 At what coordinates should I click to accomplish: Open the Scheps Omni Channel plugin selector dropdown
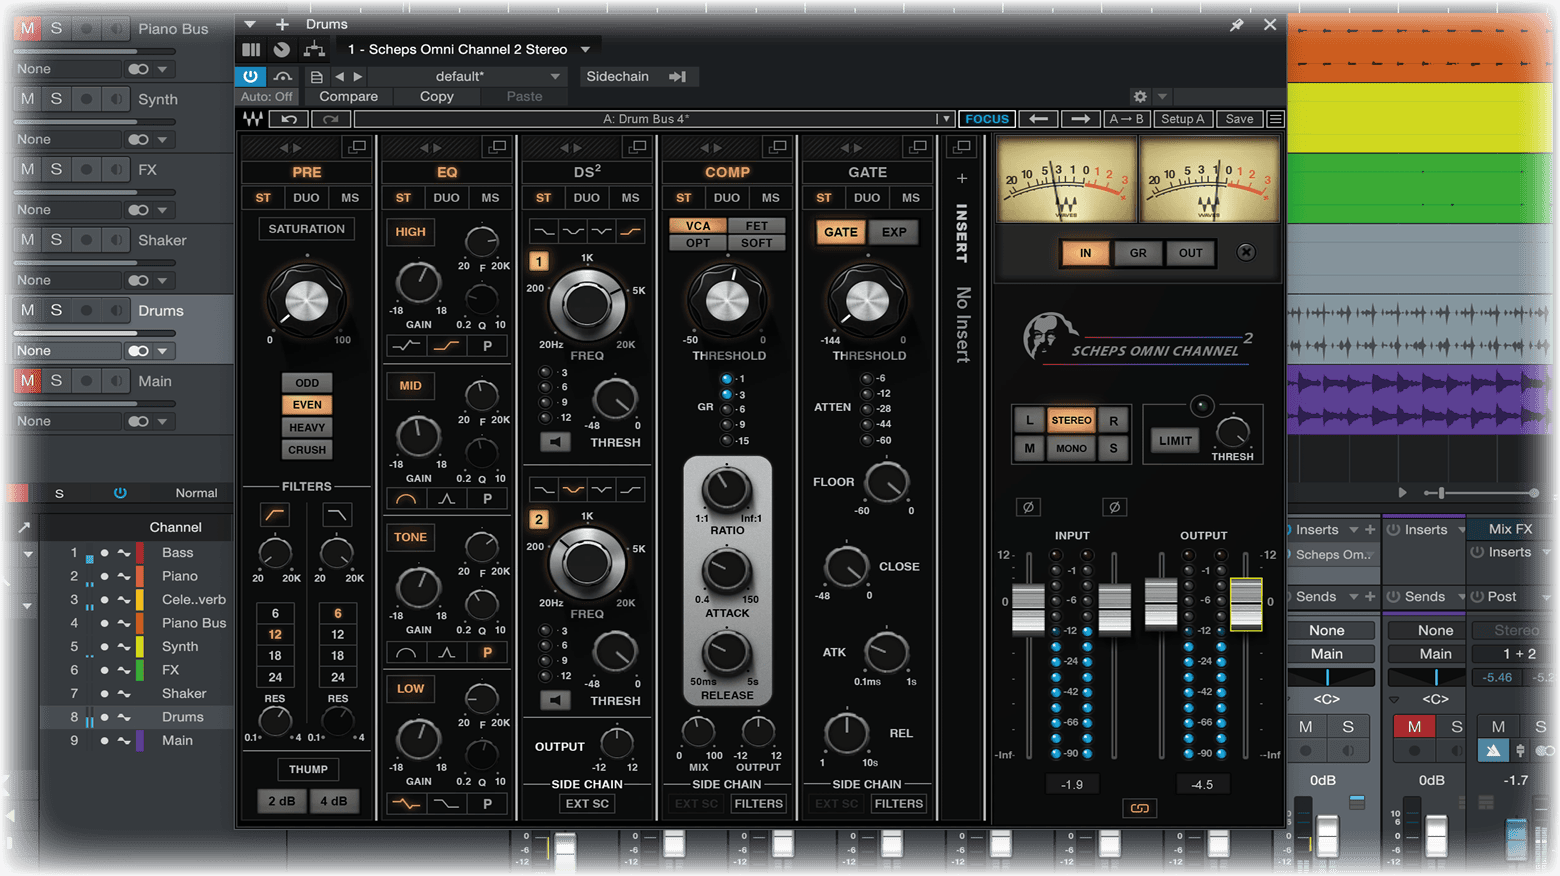point(586,49)
